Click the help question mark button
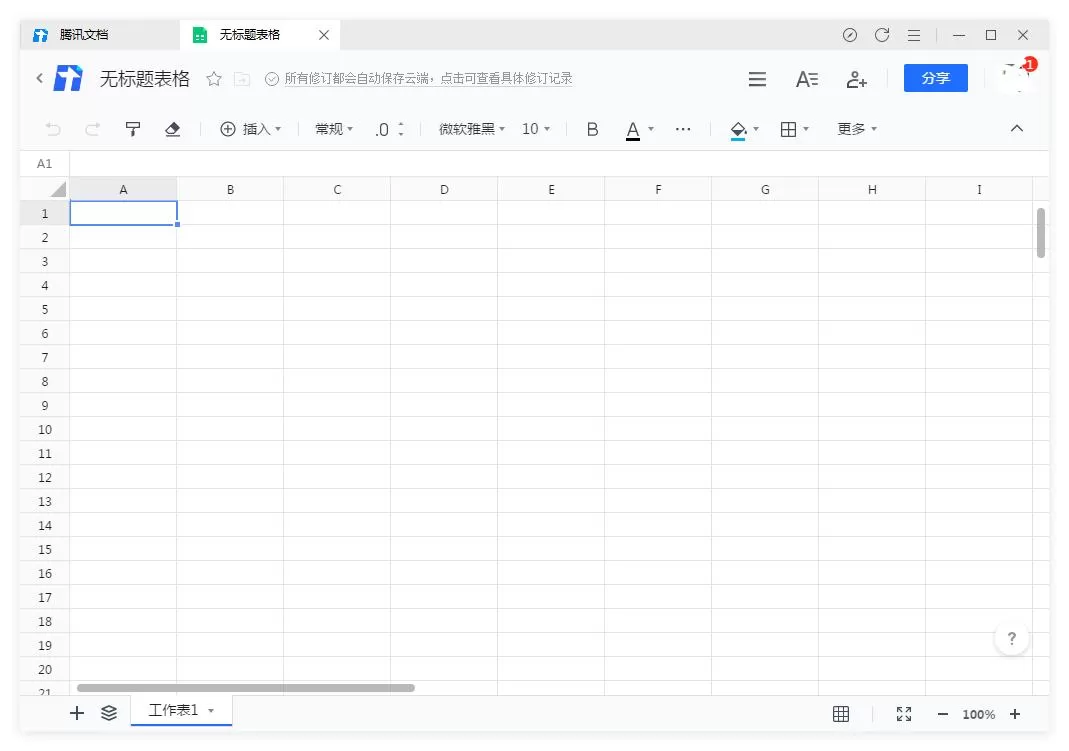The image size is (1069, 751). coord(1012,638)
